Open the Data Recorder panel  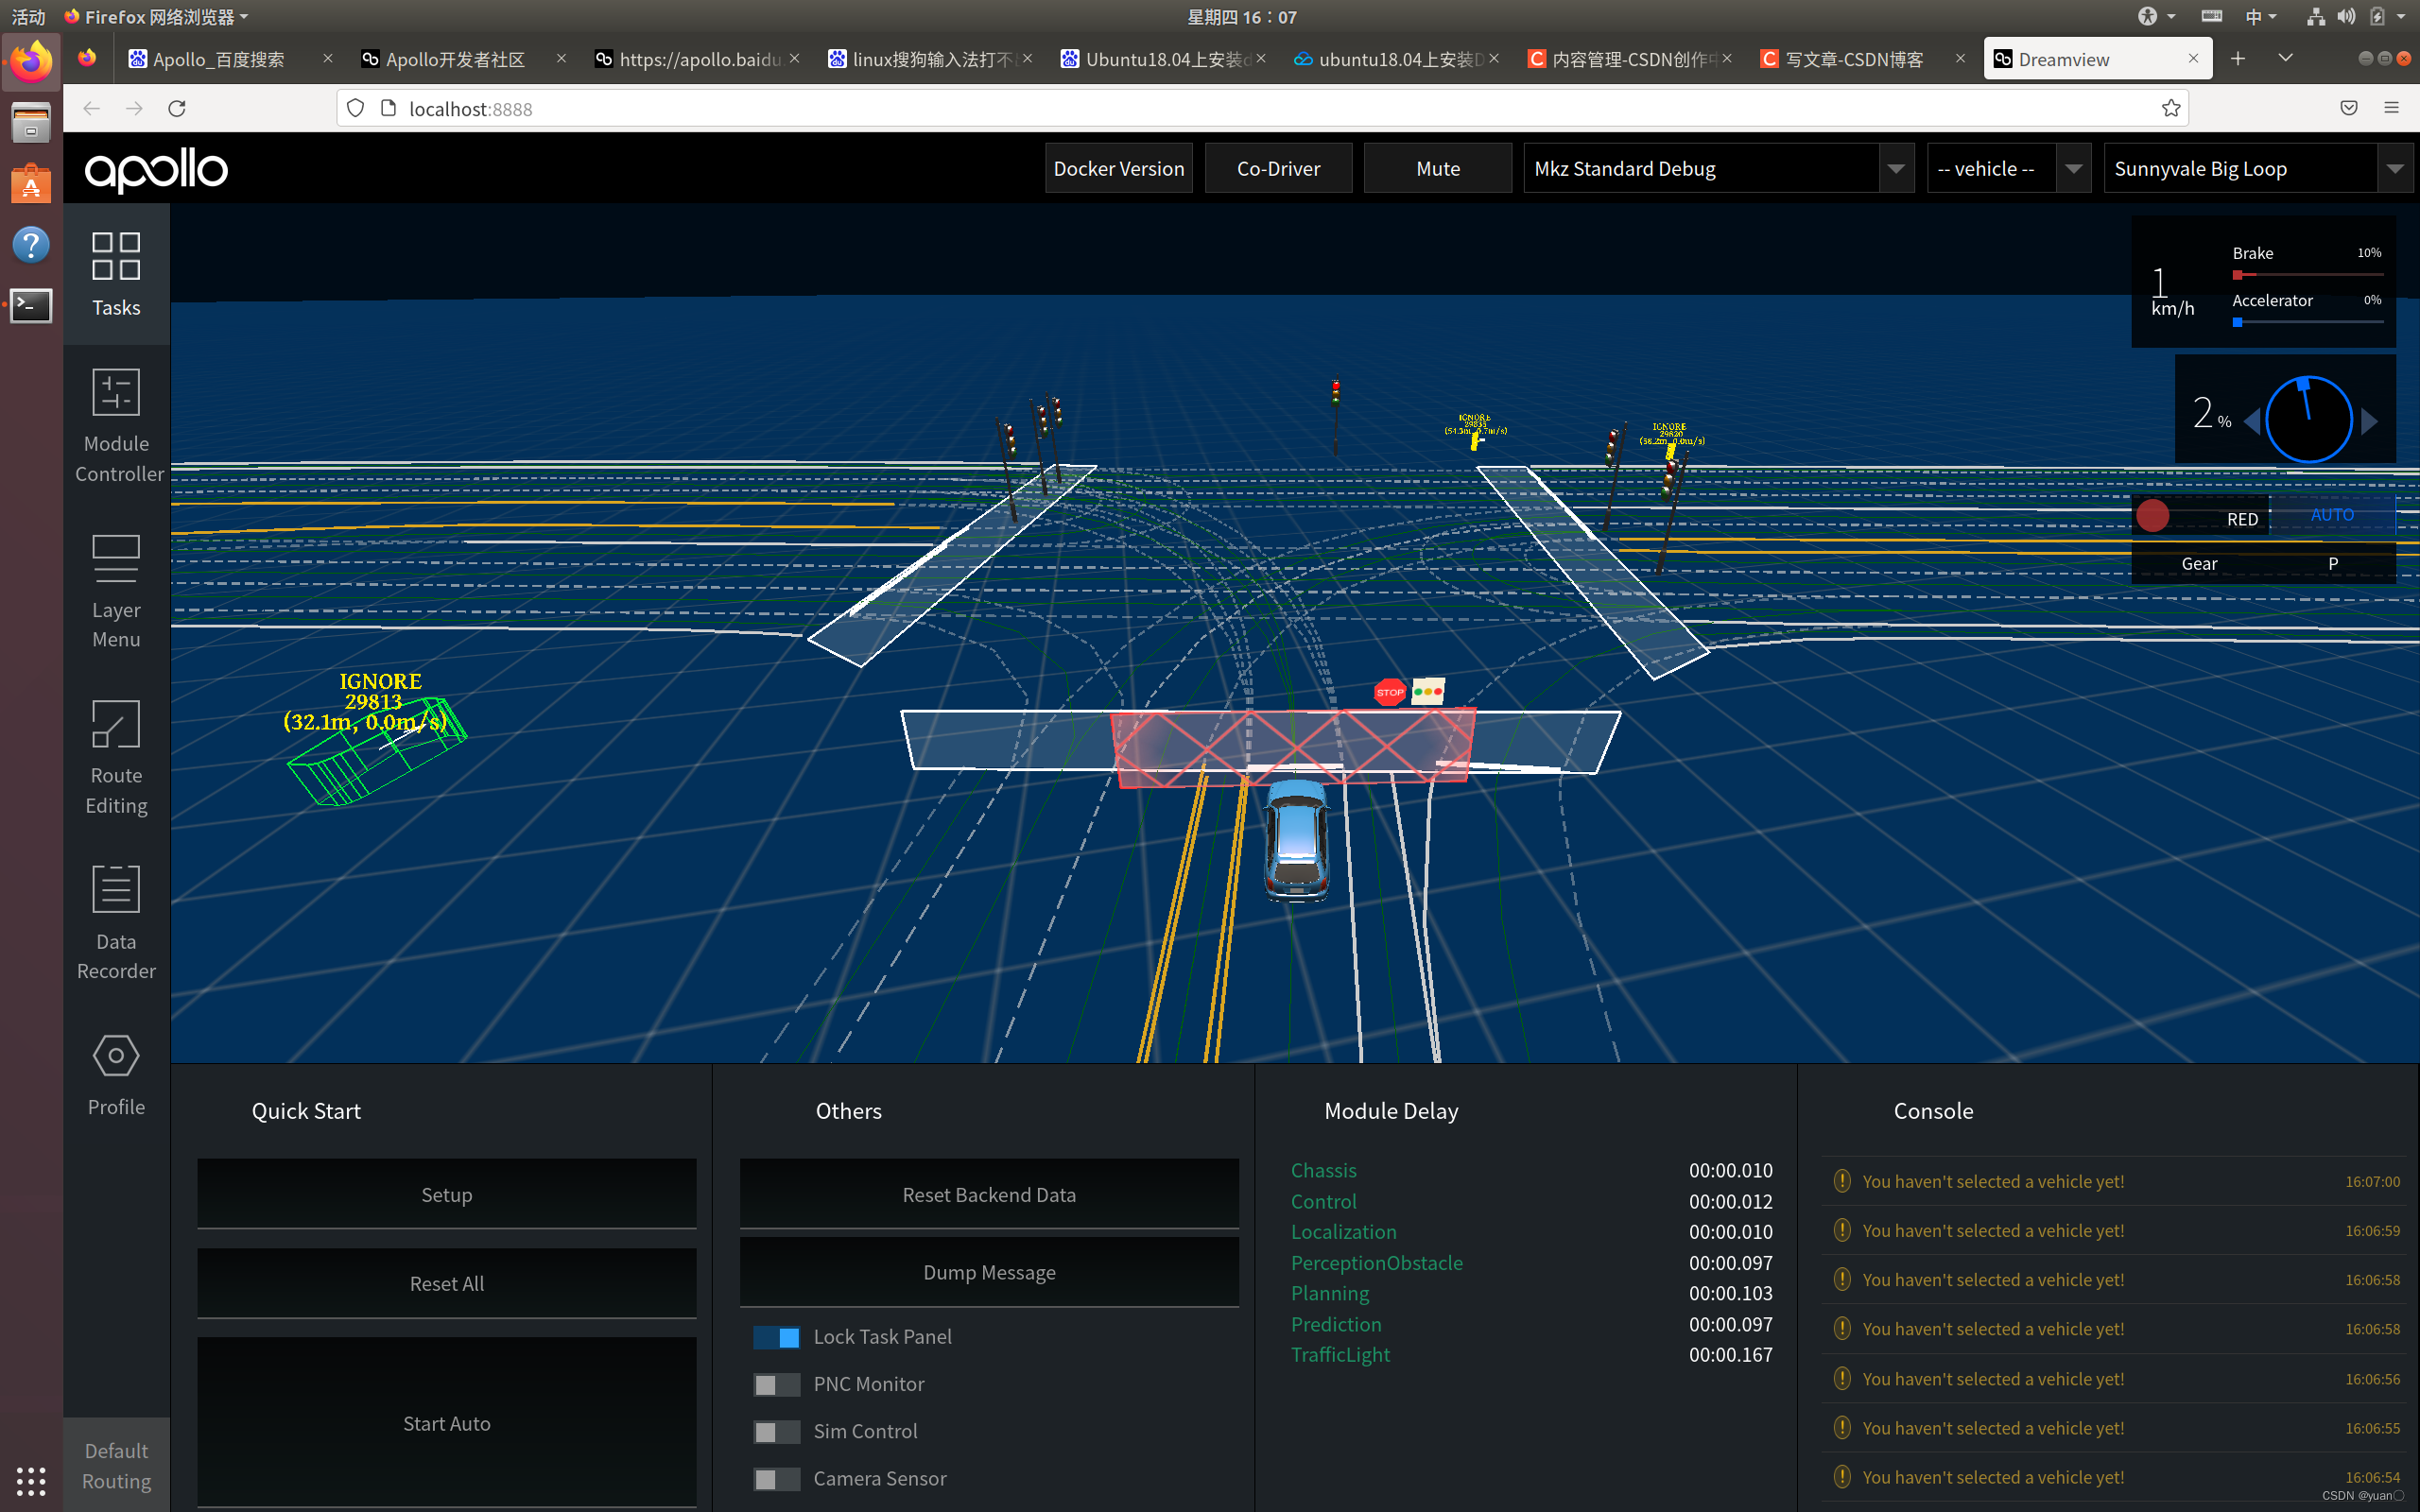(x=116, y=924)
